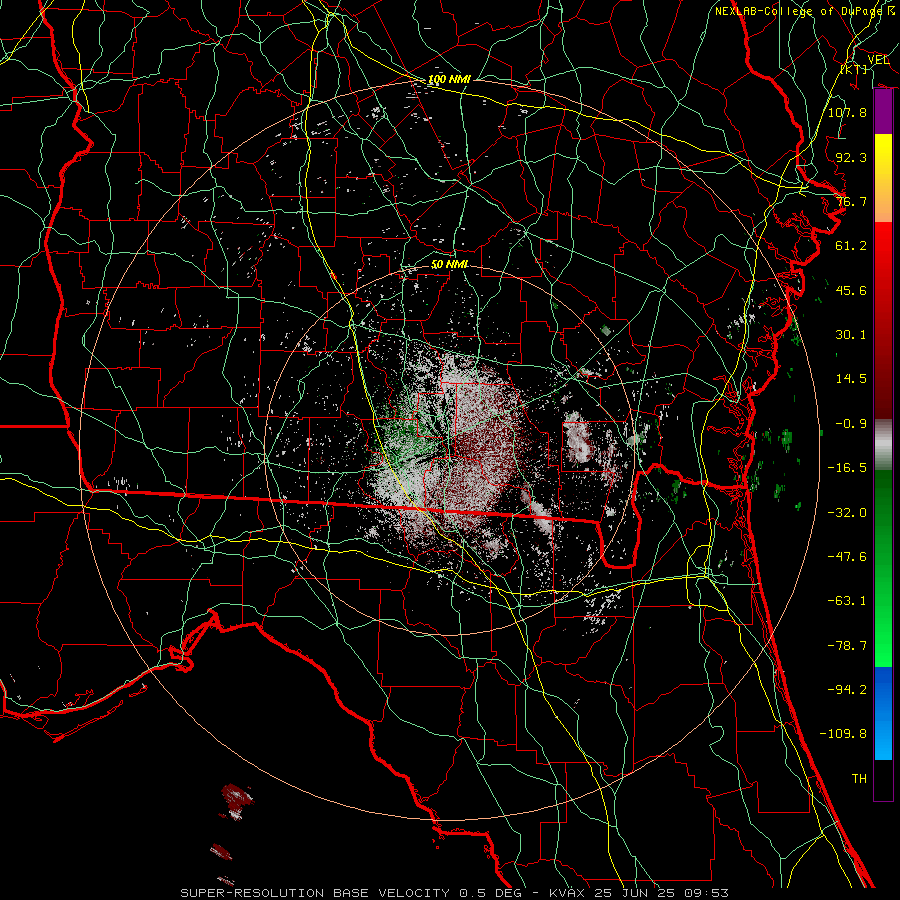Click "SUPER-RESOLUTION BASE VELOCITY" in the caption
This screenshot has width=900, height=900.
[x=315, y=893]
